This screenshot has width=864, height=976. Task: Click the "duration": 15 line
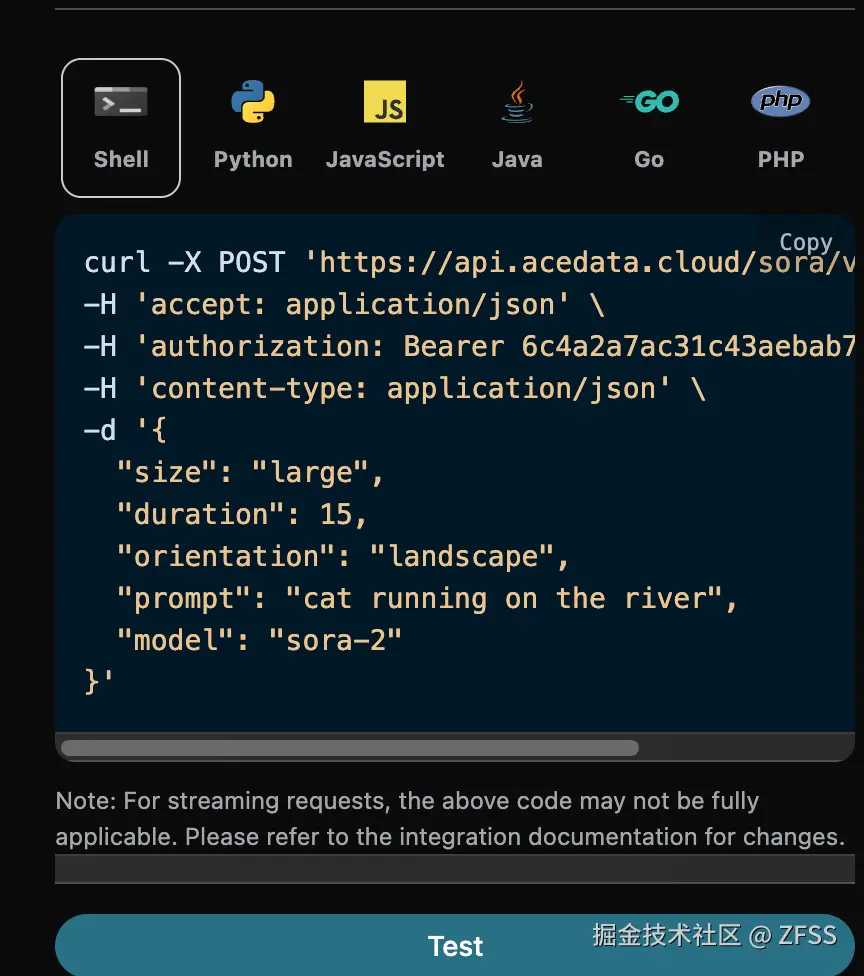(242, 515)
